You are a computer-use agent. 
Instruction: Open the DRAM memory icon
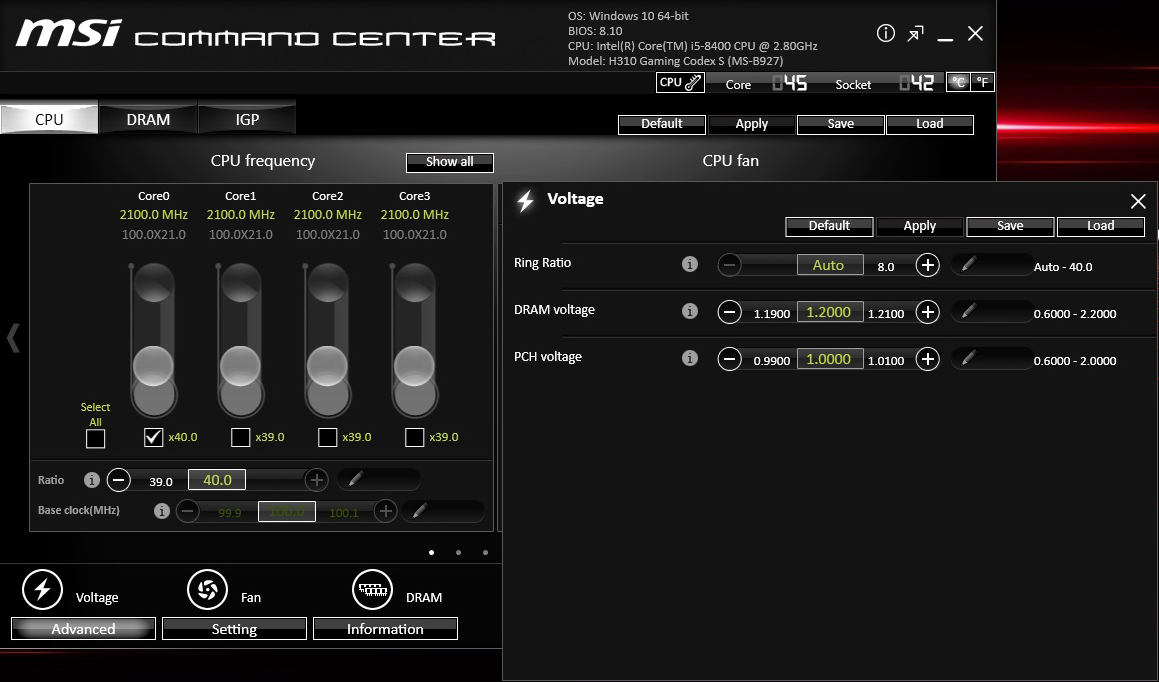(x=373, y=590)
